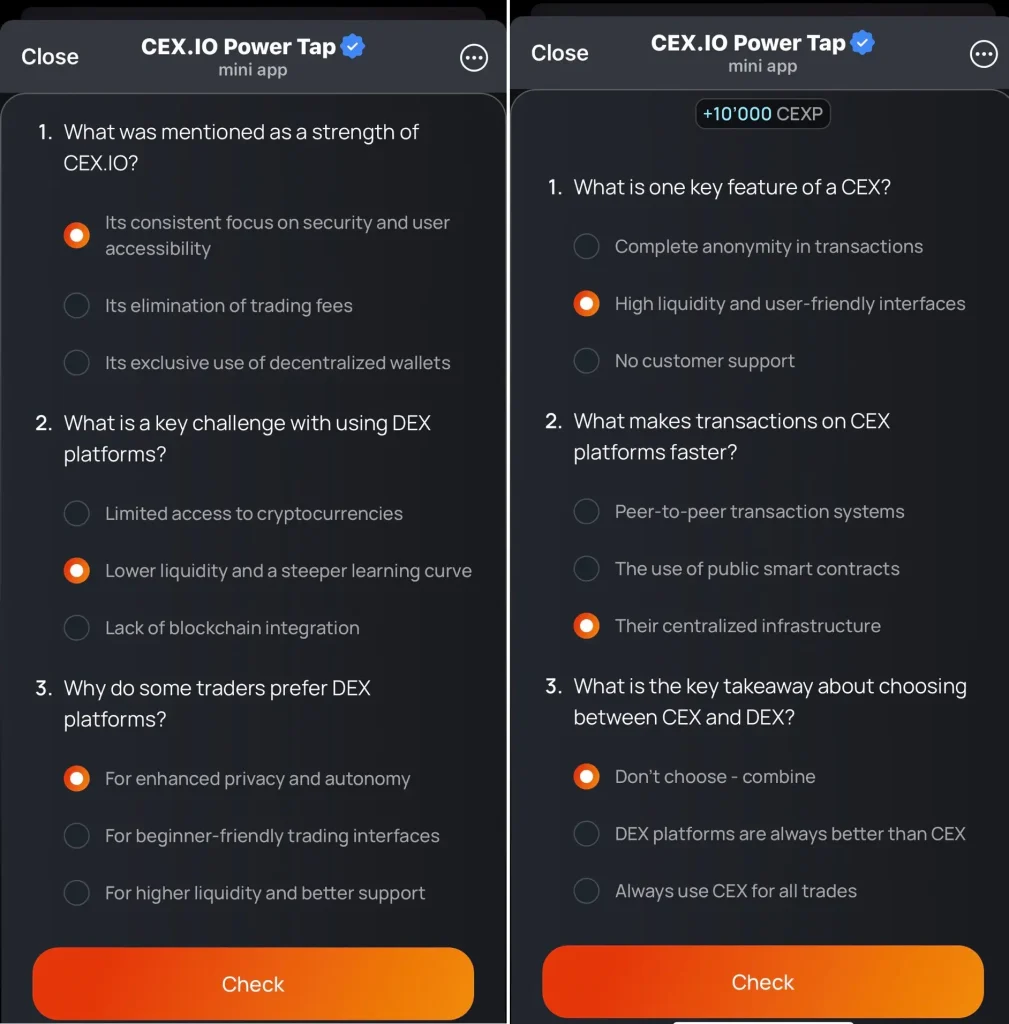Click the +10'000 CEXP reward badge

(762, 114)
